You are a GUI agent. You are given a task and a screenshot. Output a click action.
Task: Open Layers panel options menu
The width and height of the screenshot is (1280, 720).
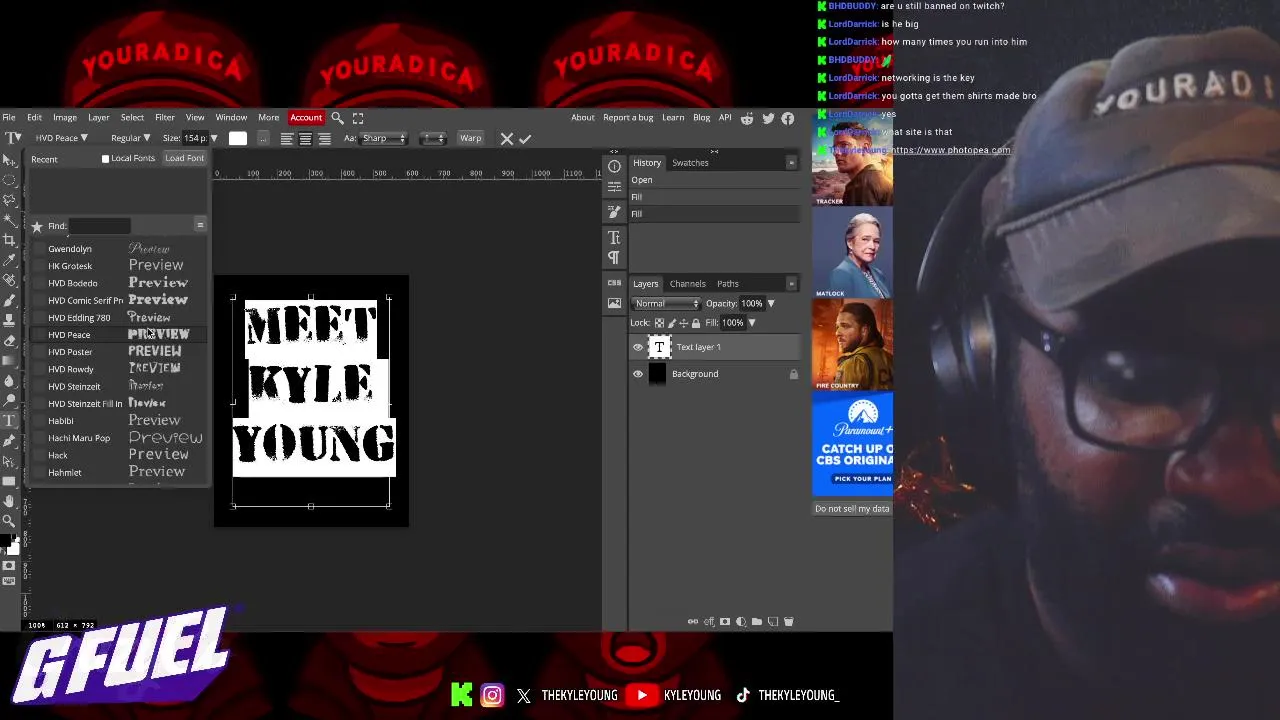coord(791,284)
